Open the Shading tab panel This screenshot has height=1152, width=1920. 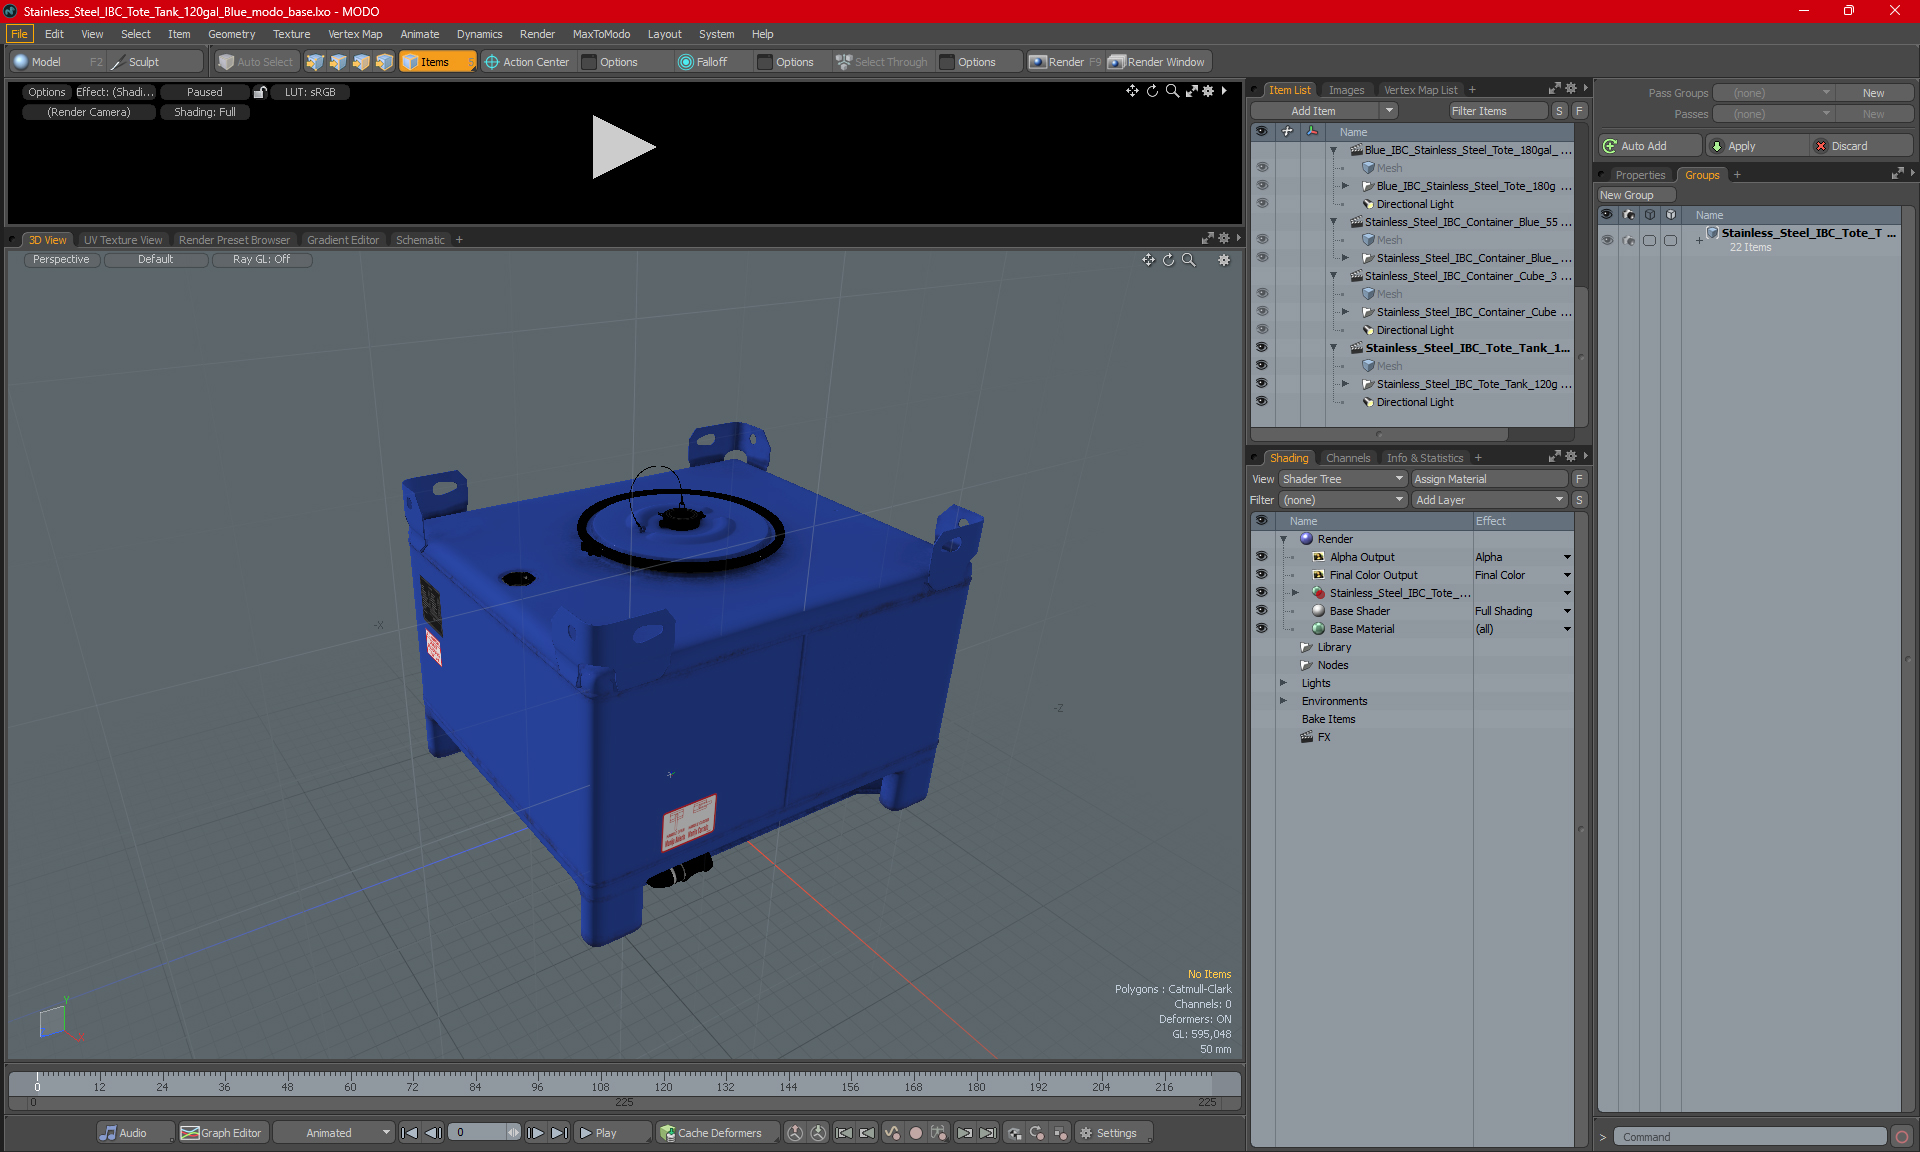tap(1288, 455)
